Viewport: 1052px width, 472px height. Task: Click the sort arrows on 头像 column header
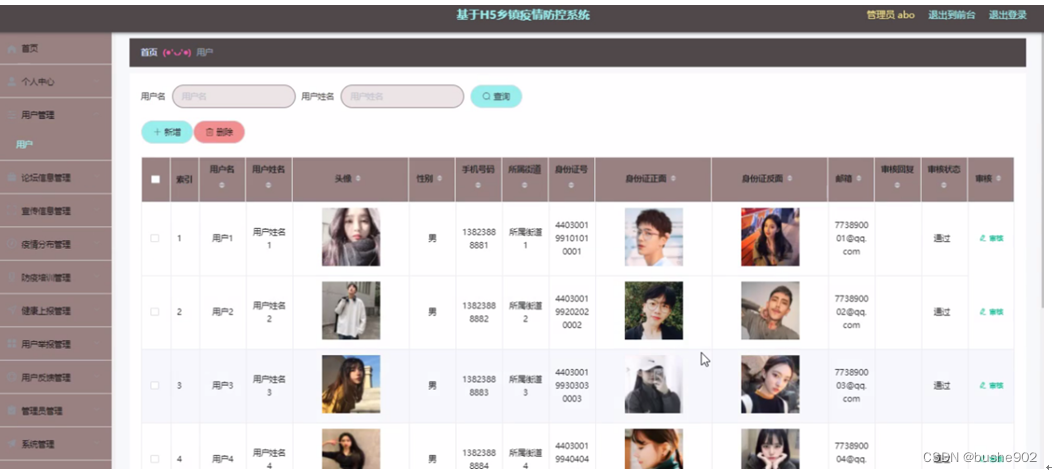[x=358, y=179]
